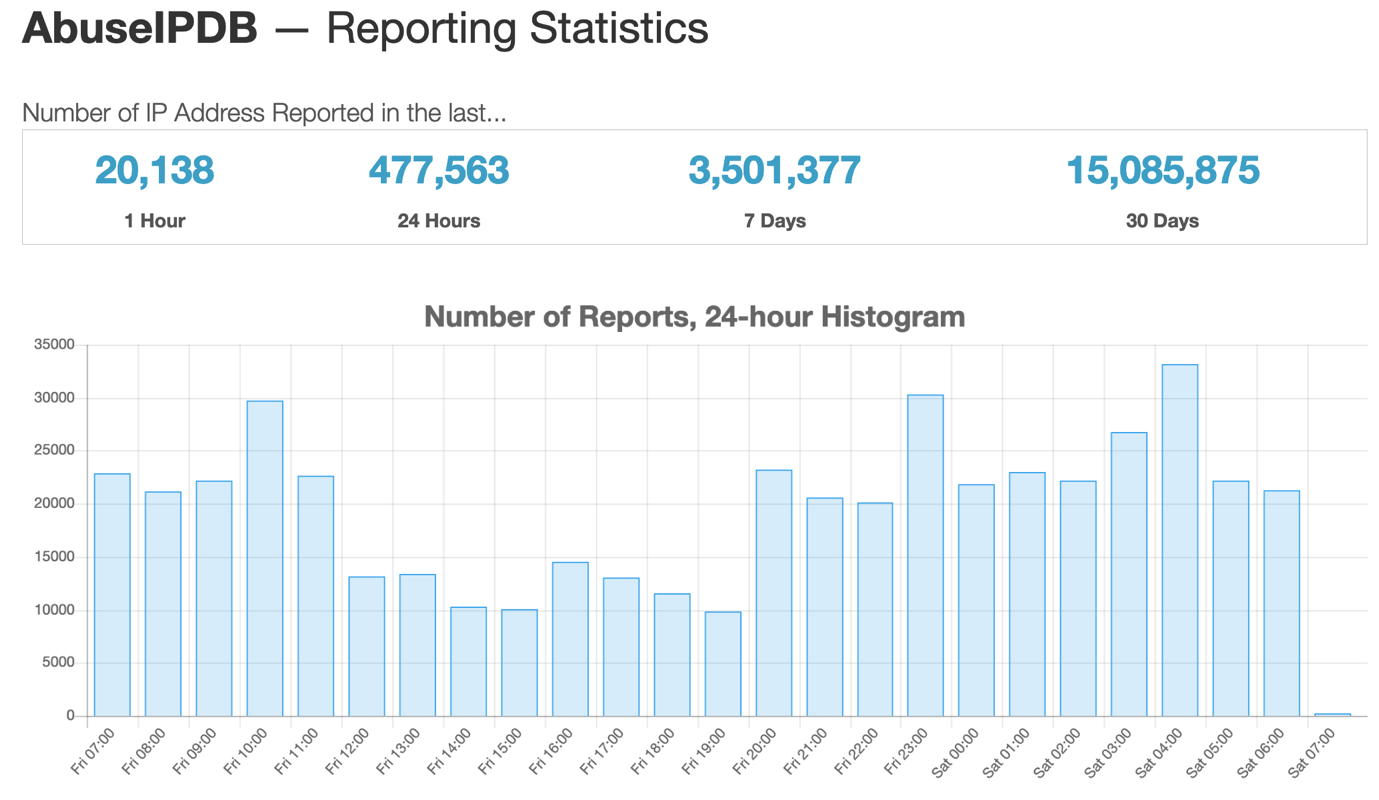Click the '7 Days' label
Screen dimensions: 1379x800
coord(775,221)
